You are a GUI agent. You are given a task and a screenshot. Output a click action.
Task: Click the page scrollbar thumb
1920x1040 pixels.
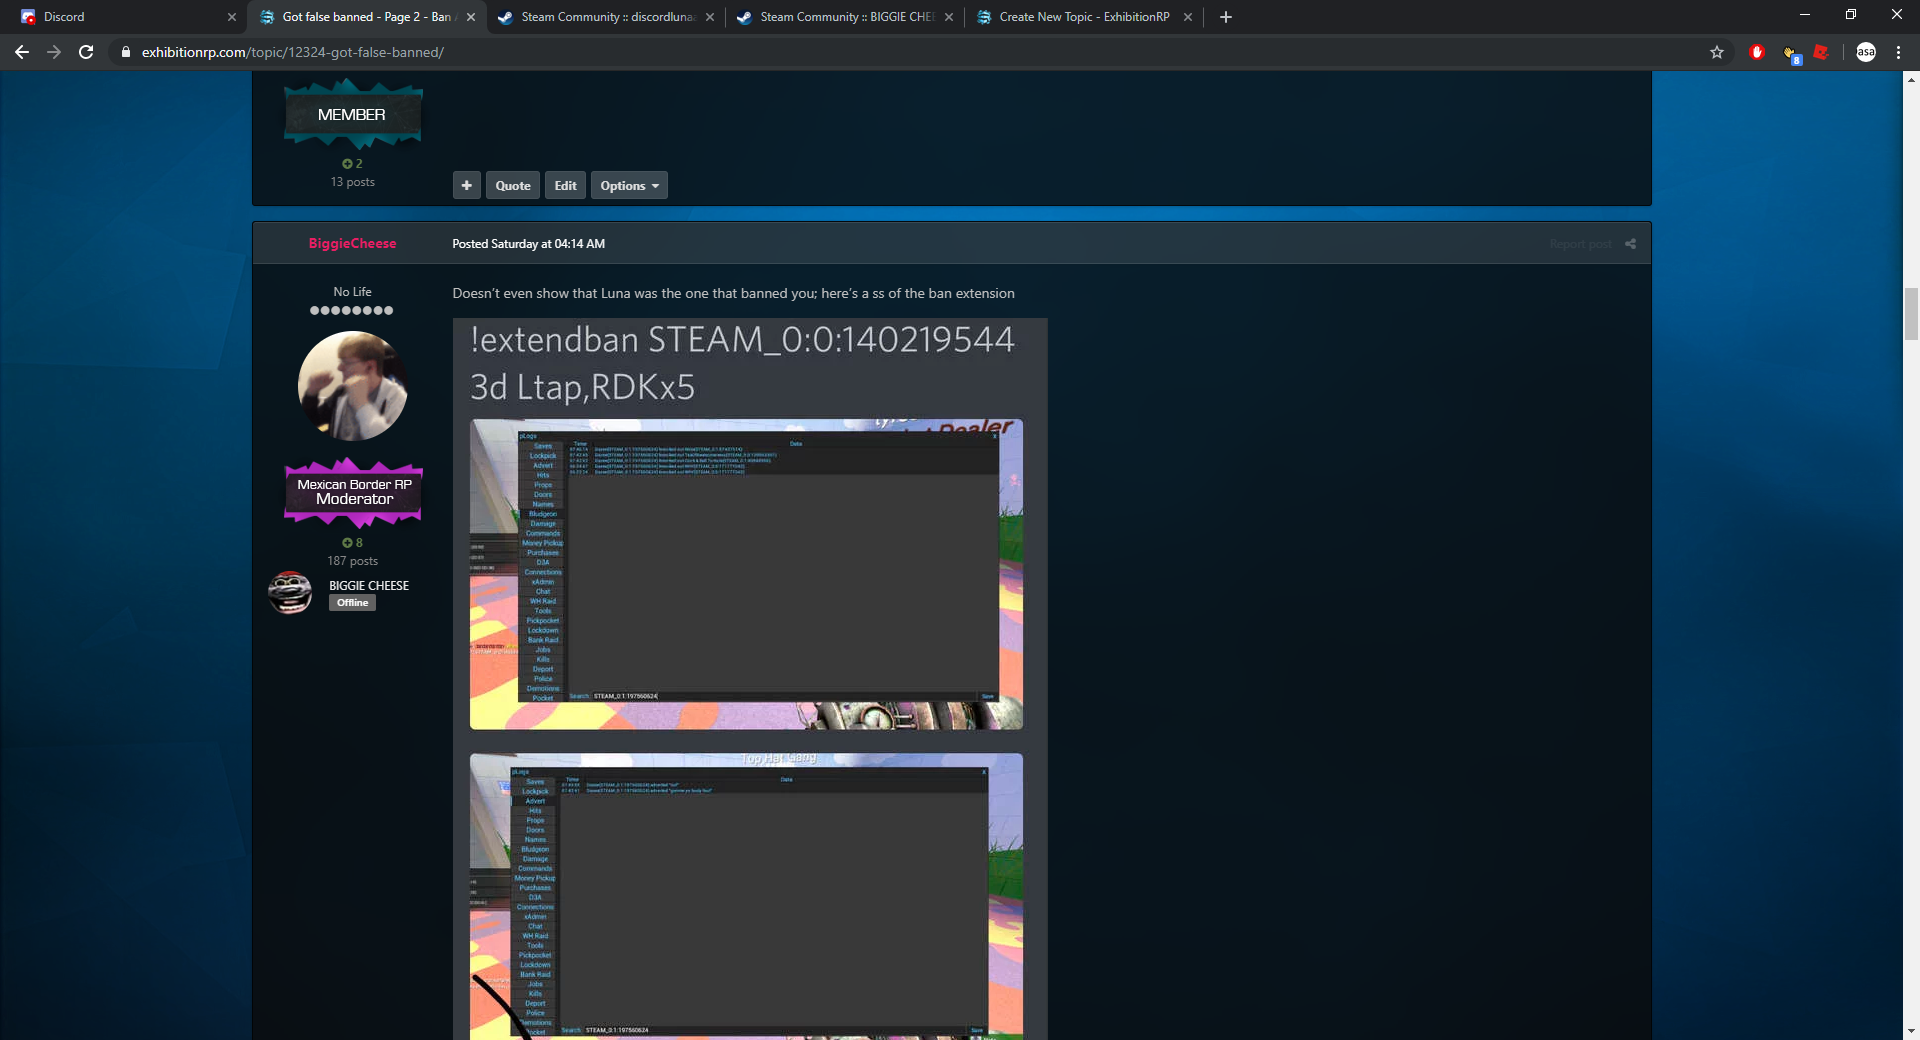pyautogui.click(x=1911, y=314)
